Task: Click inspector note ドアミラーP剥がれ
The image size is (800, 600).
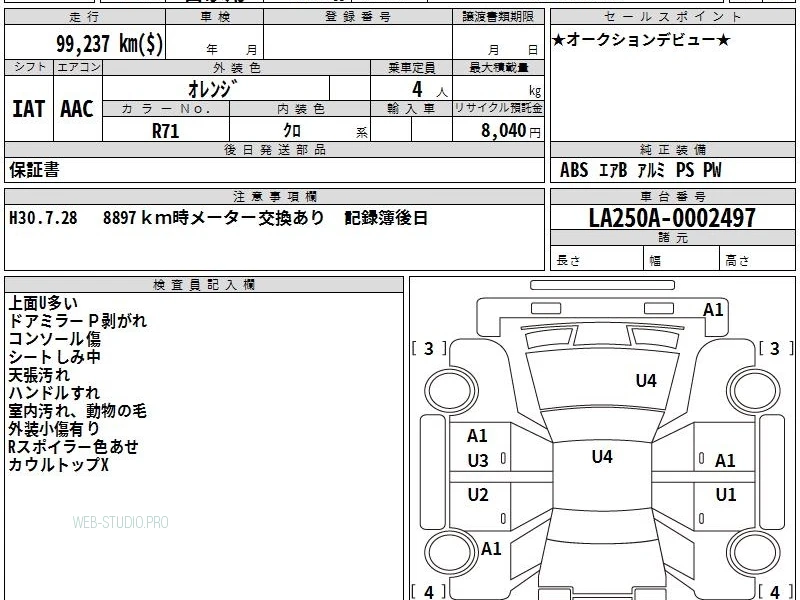Action: (x=78, y=321)
